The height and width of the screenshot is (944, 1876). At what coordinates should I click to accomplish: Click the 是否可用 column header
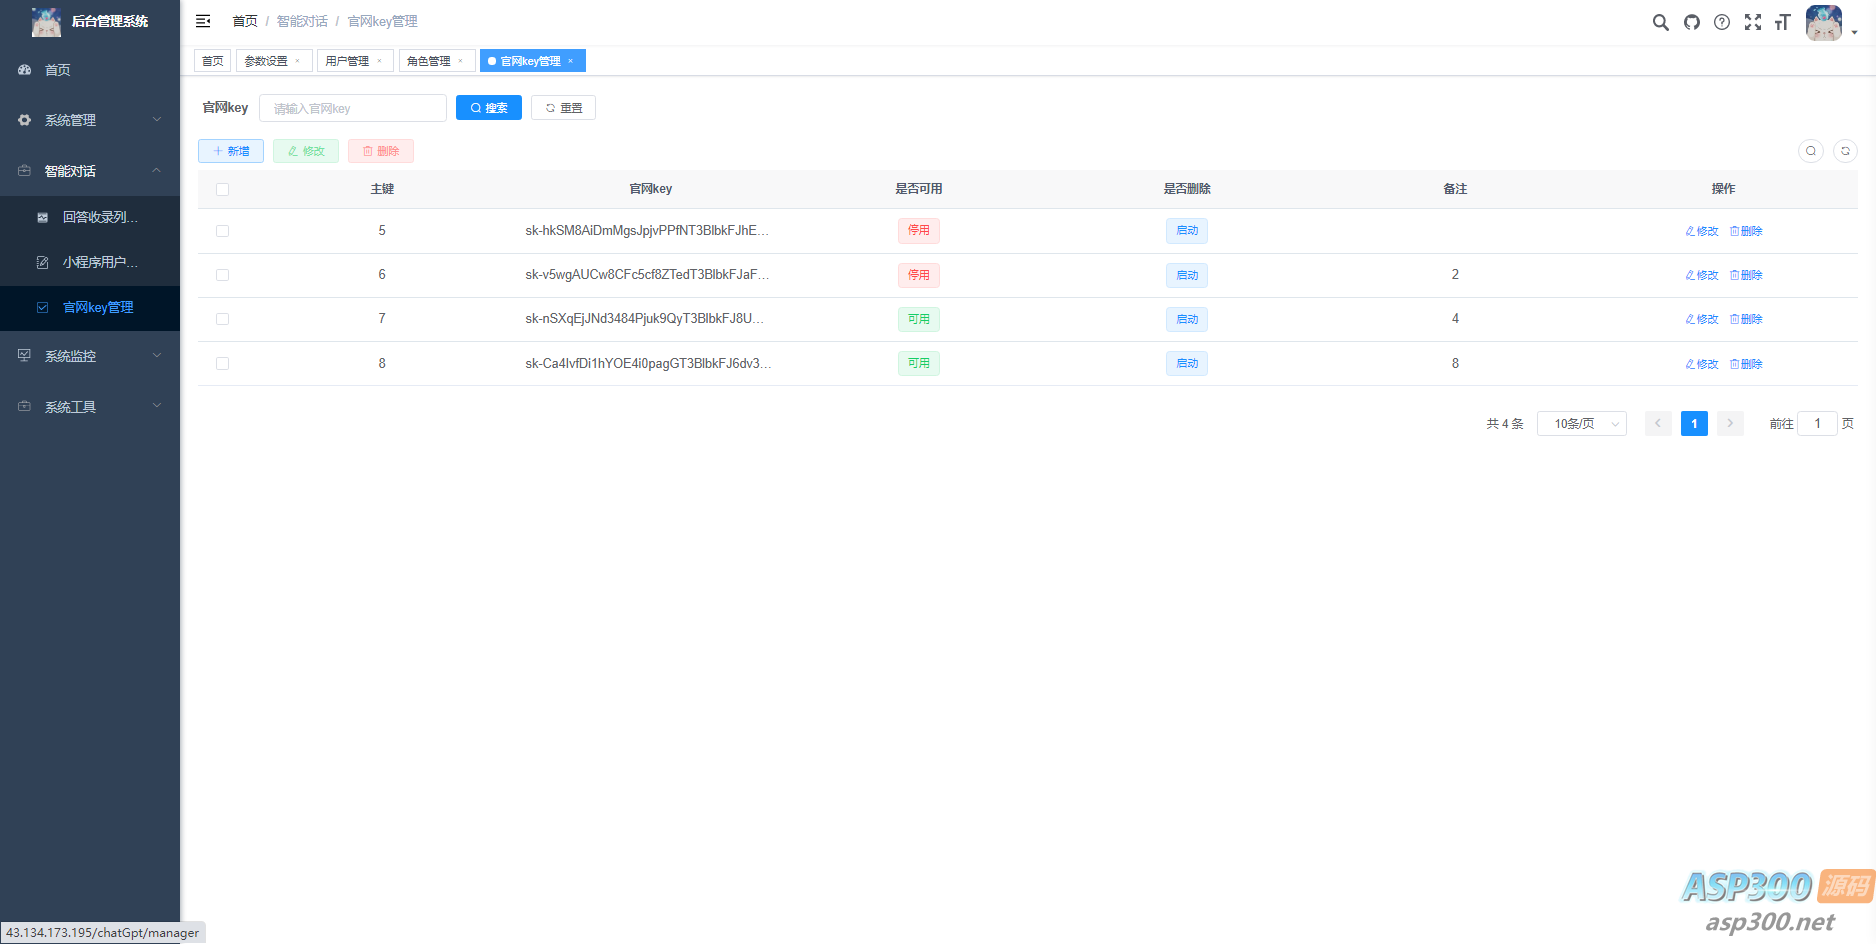(919, 189)
